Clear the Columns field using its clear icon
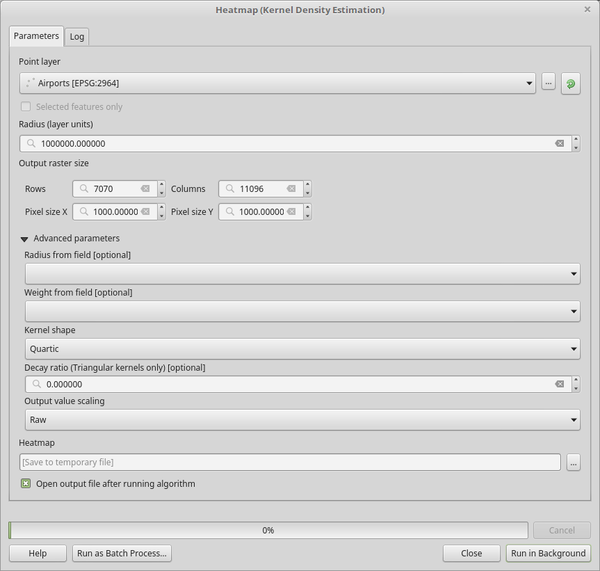 point(291,188)
